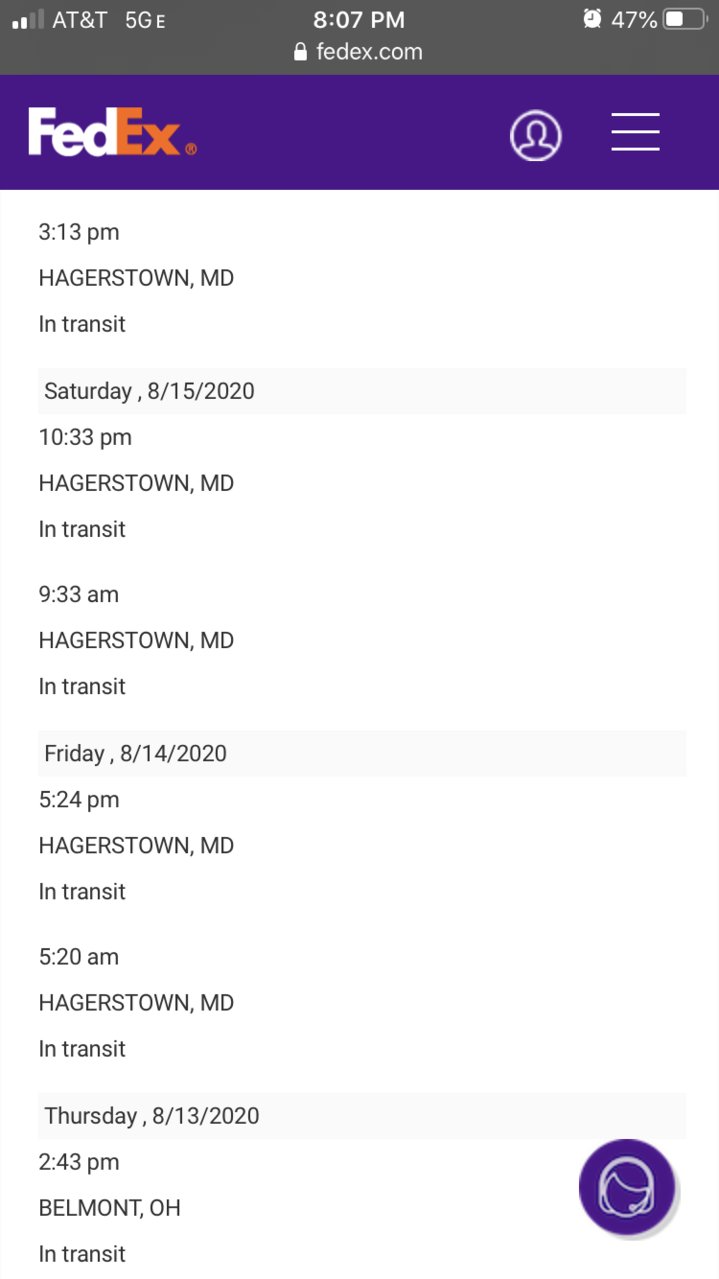Tap the padlock icon beside fedex.com
Image resolution: width=719 pixels, height=1279 pixels.
[x=300, y=52]
